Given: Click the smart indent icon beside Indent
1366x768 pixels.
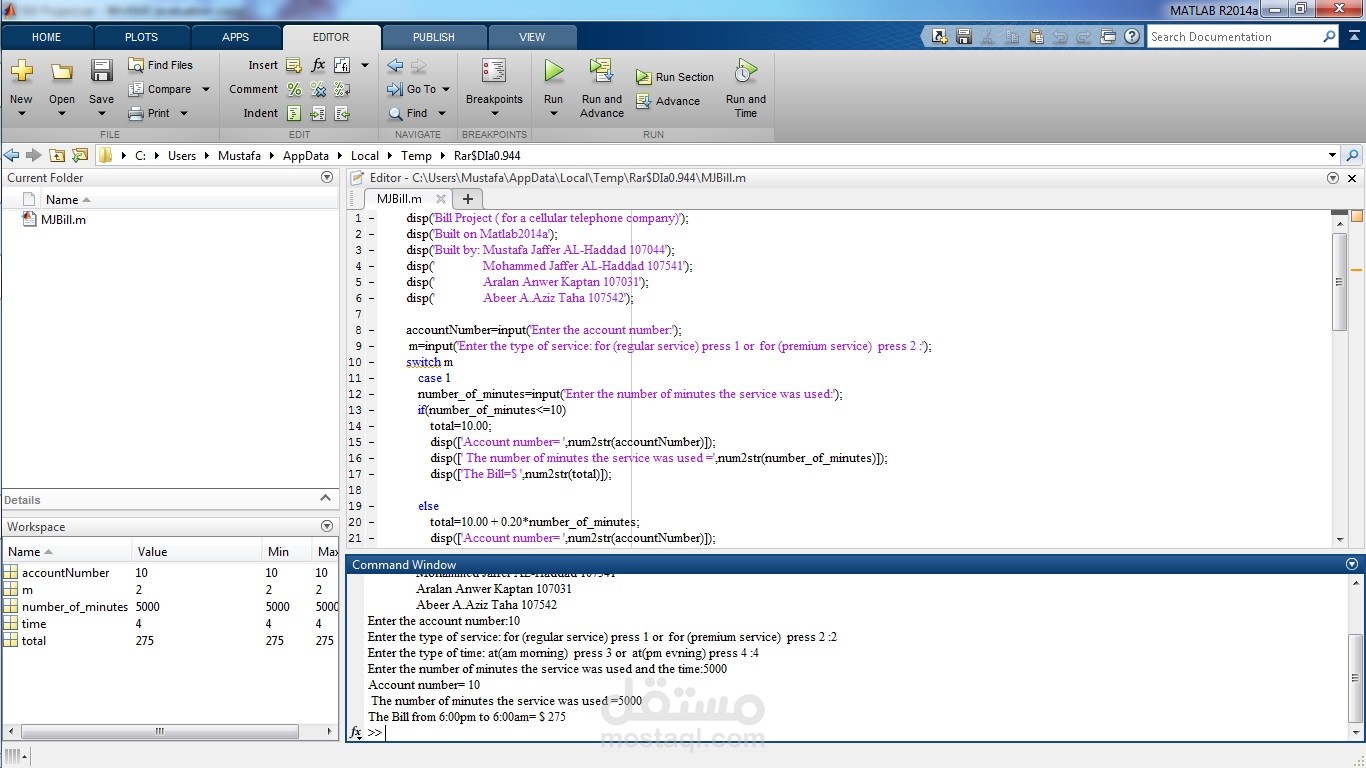Looking at the screenshot, I should coord(294,113).
